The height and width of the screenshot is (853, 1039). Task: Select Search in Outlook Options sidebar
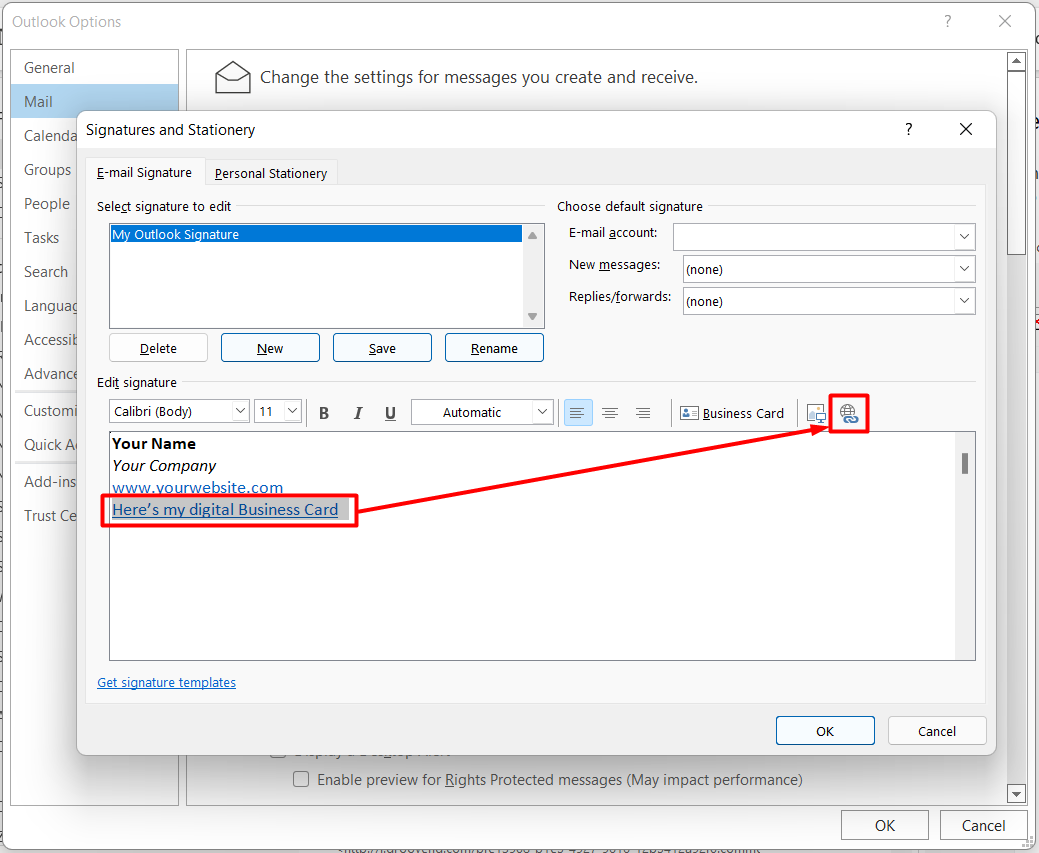(x=46, y=272)
